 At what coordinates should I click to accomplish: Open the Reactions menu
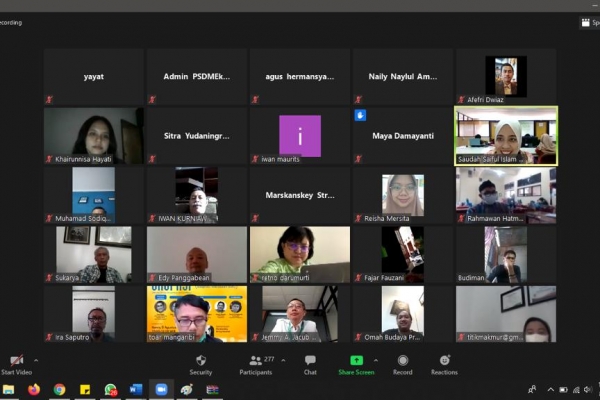pyautogui.click(x=444, y=364)
